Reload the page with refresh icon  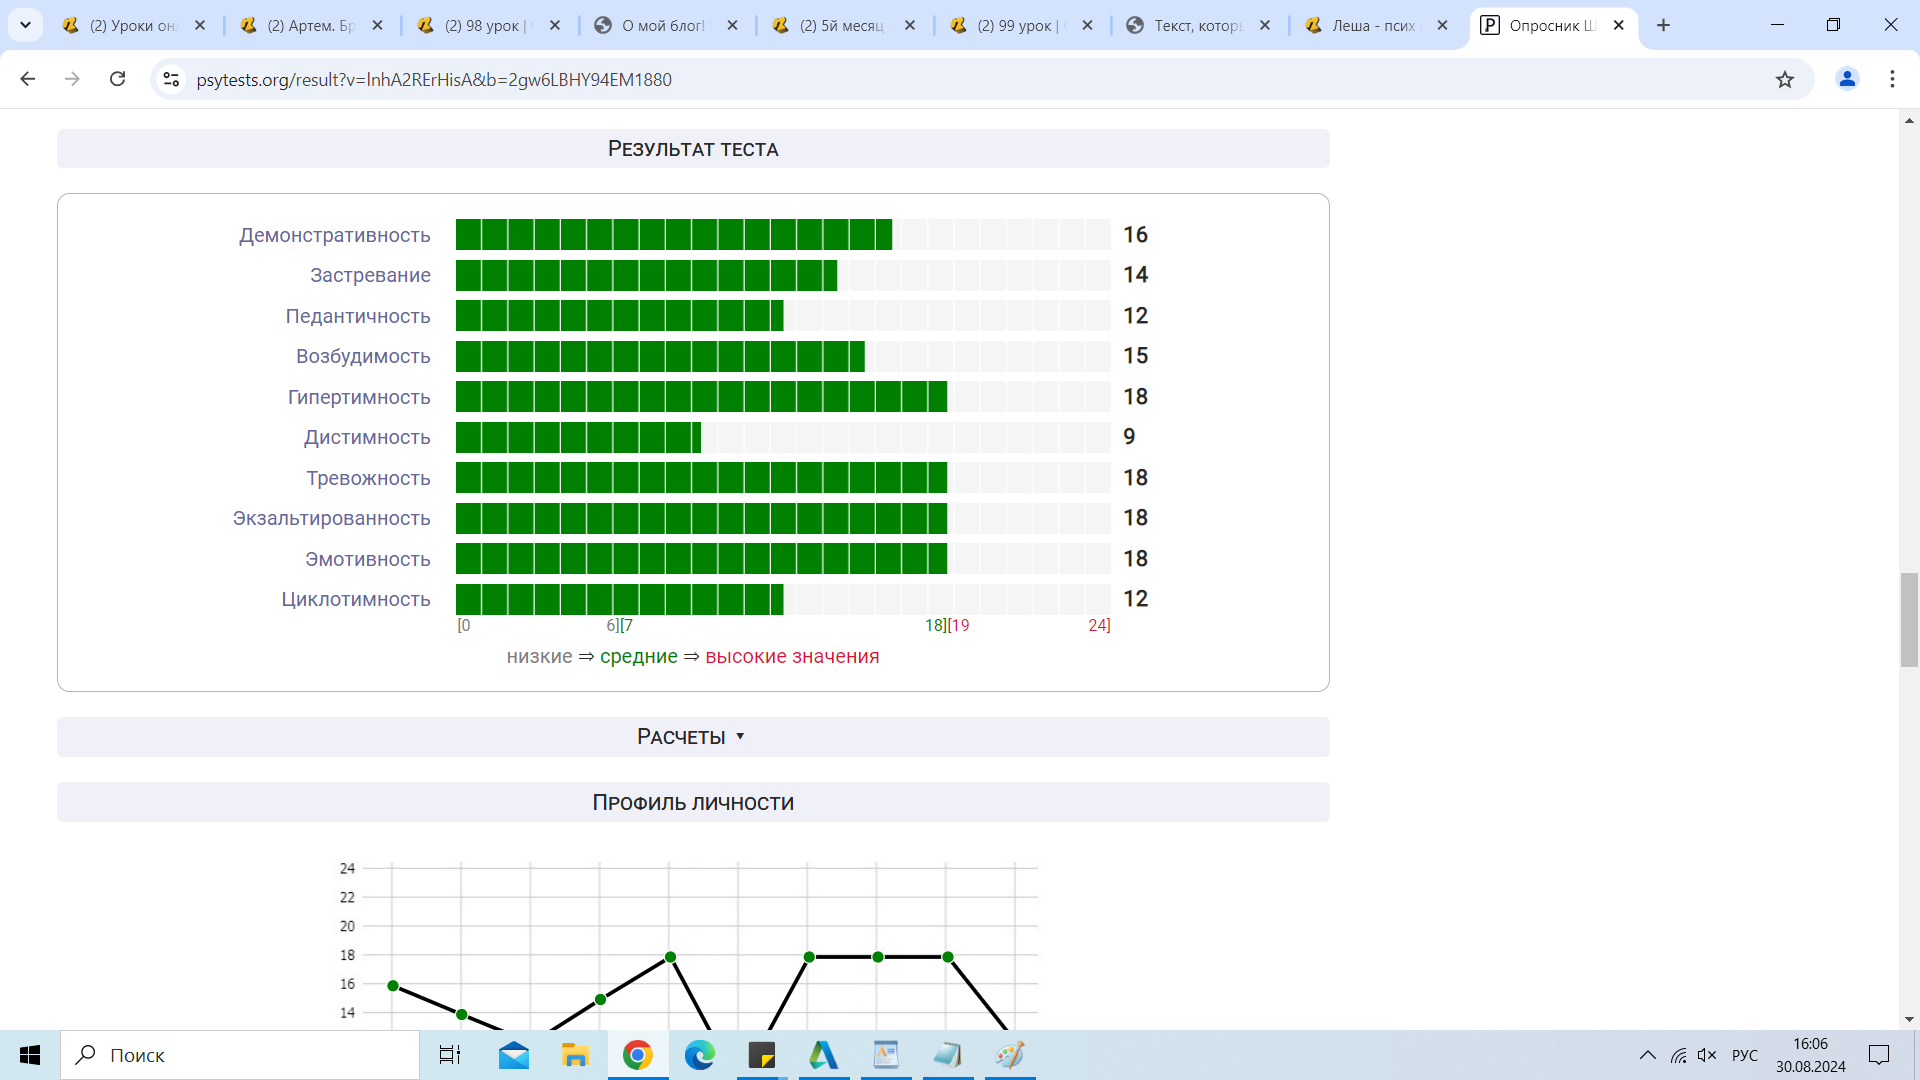pyautogui.click(x=117, y=79)
